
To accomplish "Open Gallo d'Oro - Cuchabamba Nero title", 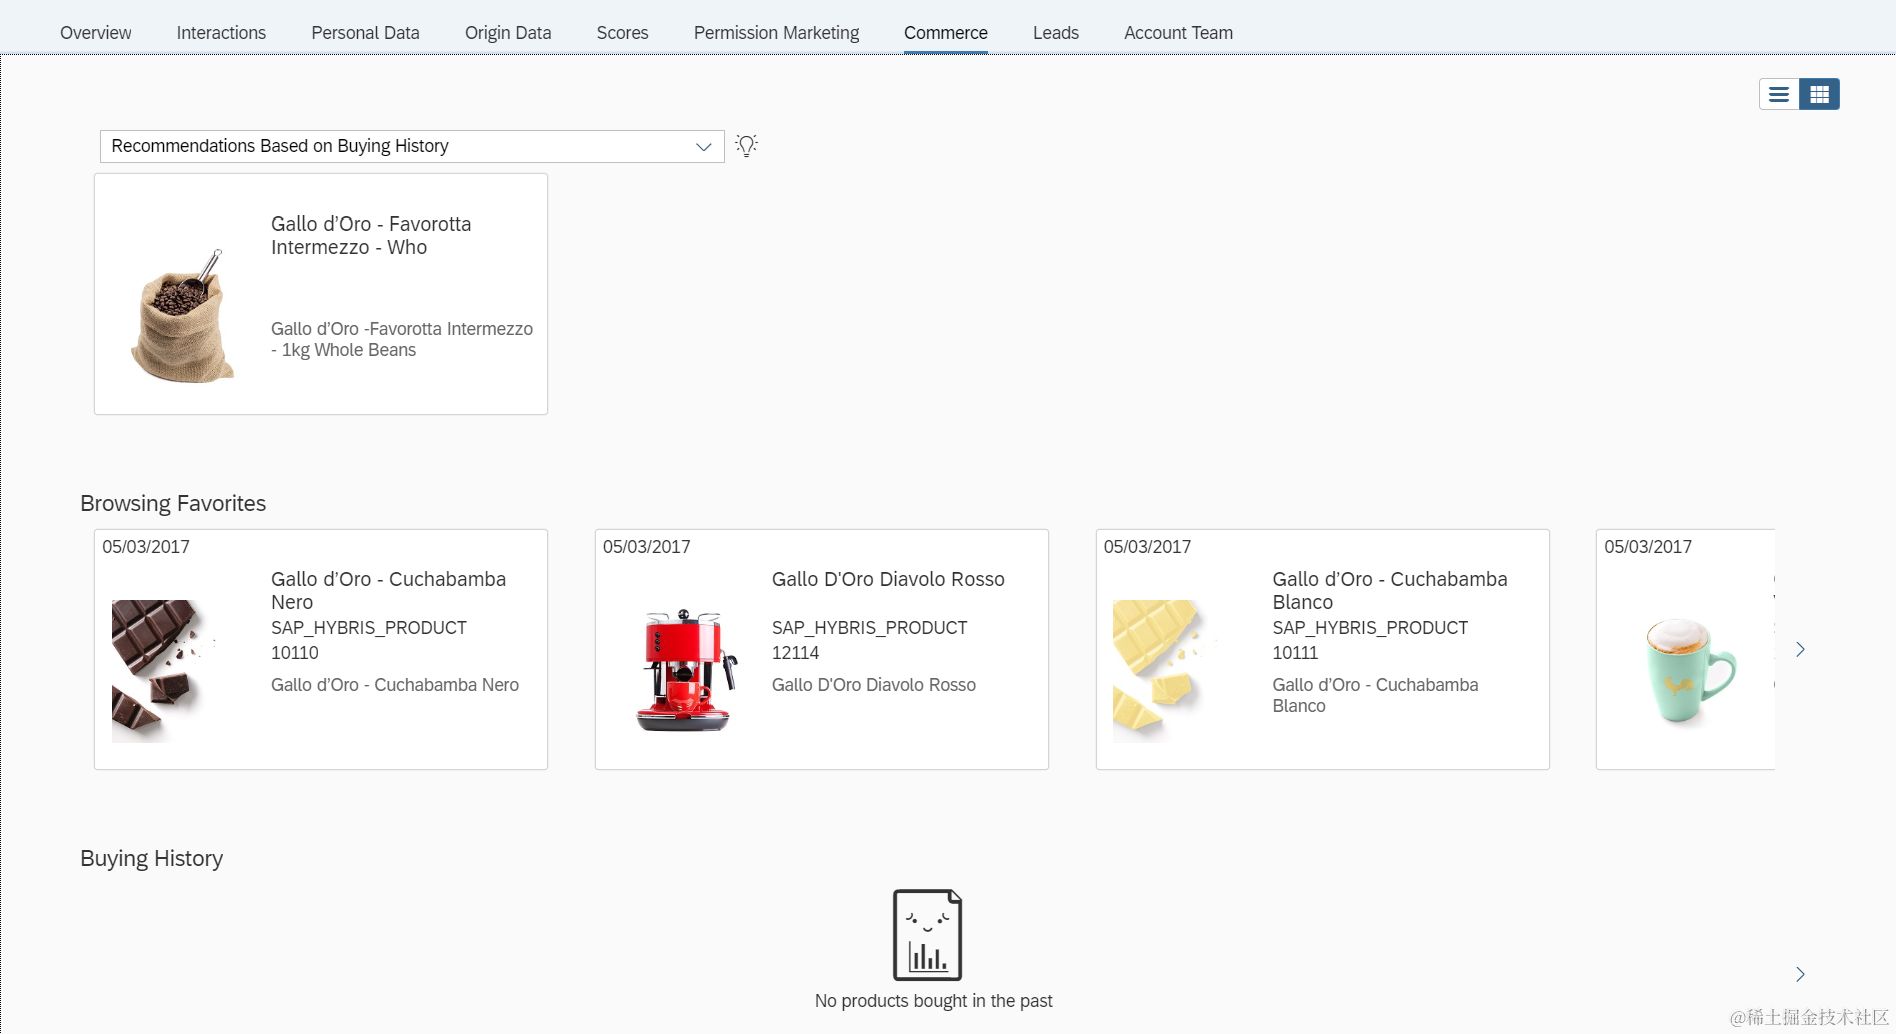I will coord(388,590).
